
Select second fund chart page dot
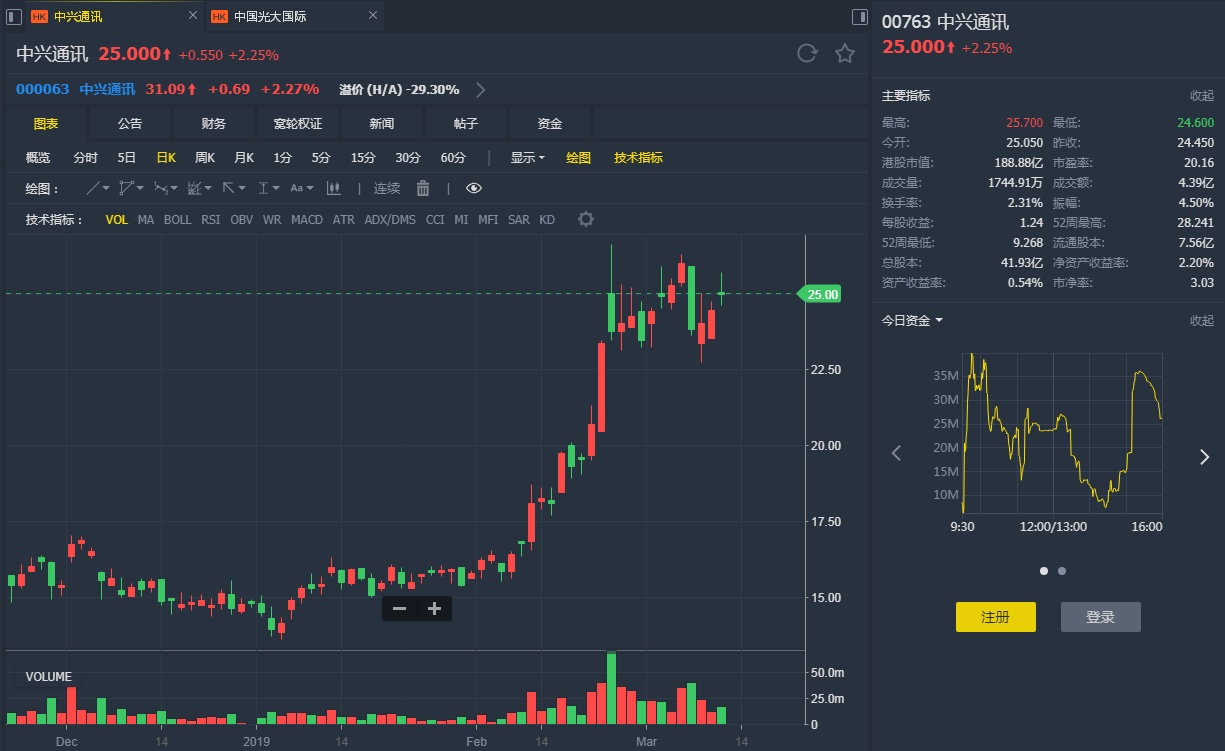click(x=1062, y=571)
